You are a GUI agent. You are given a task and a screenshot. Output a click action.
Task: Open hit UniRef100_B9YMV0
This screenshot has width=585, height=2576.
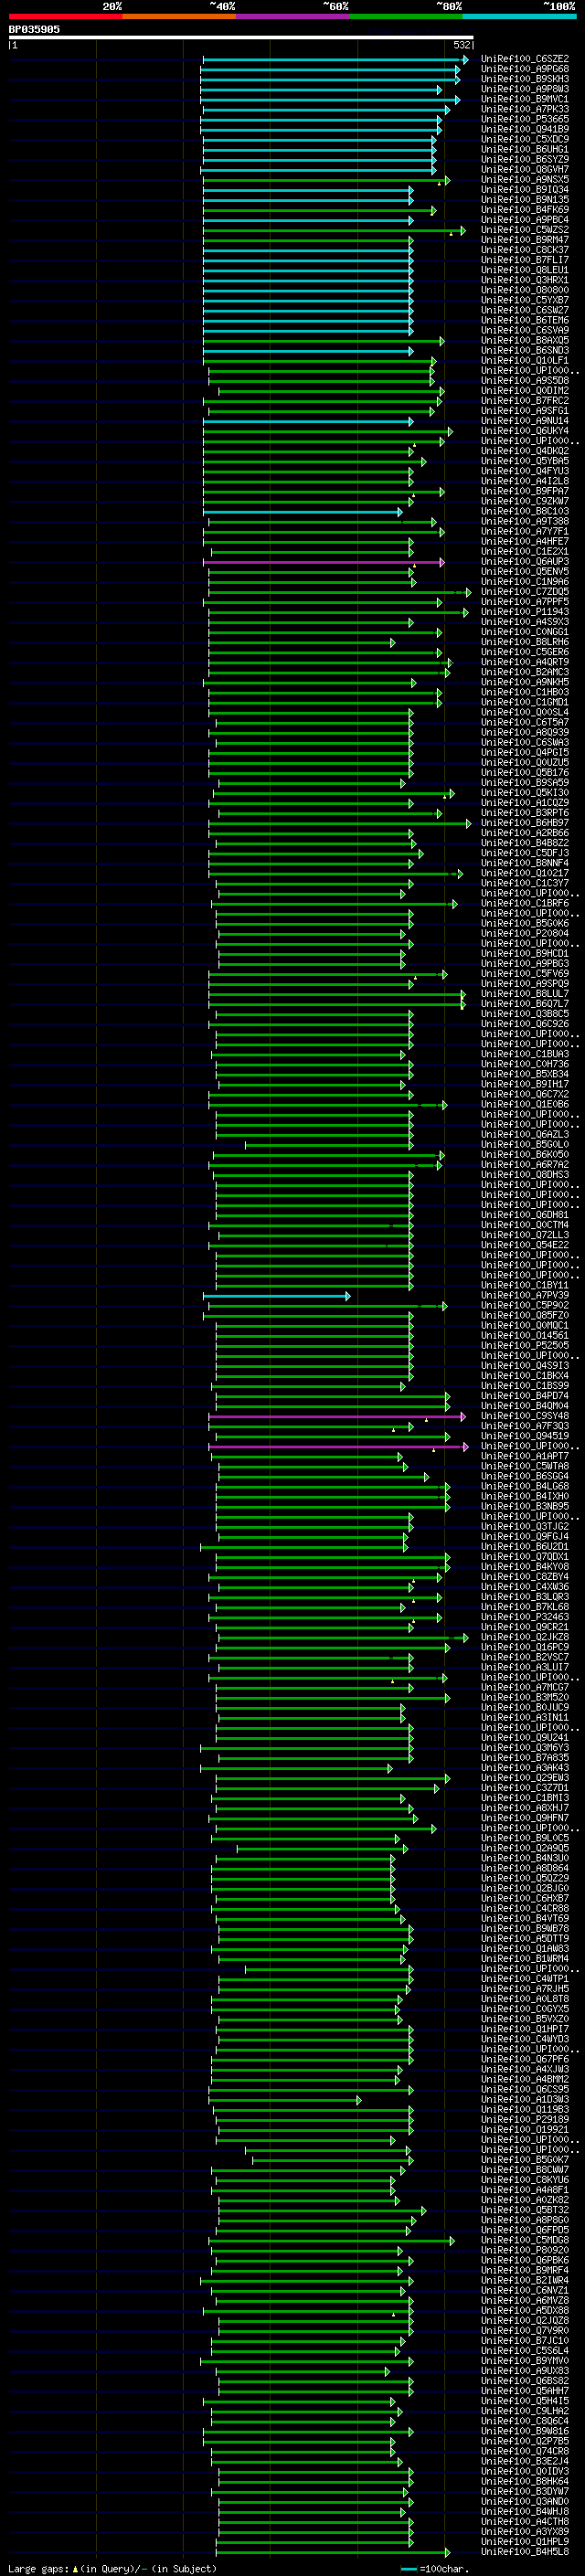(x=525, y=2361)
